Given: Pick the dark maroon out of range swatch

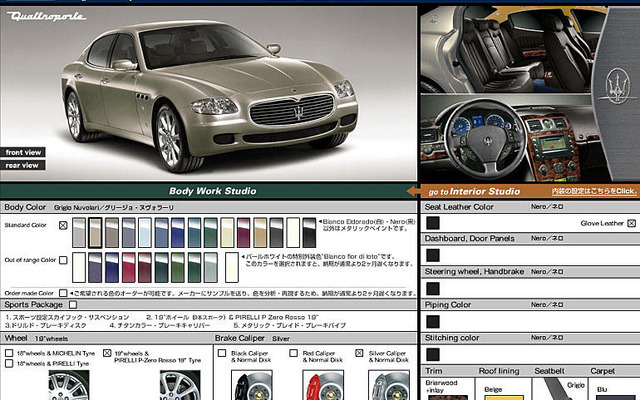Looking at the screenshot, I should [144, 267].
